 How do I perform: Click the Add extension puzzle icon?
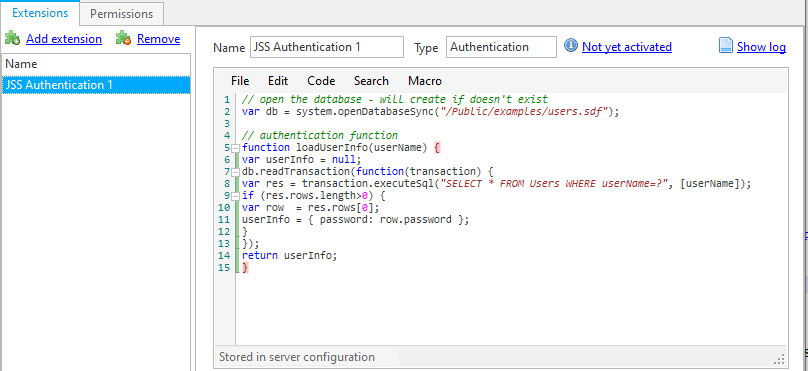click(x=12, y=38)
